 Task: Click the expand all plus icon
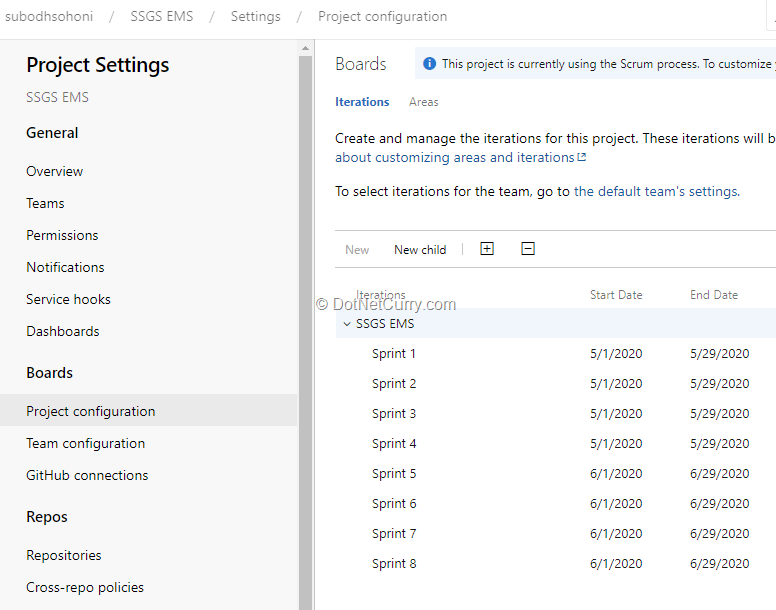pyautogui.click(x=487, y=249)
